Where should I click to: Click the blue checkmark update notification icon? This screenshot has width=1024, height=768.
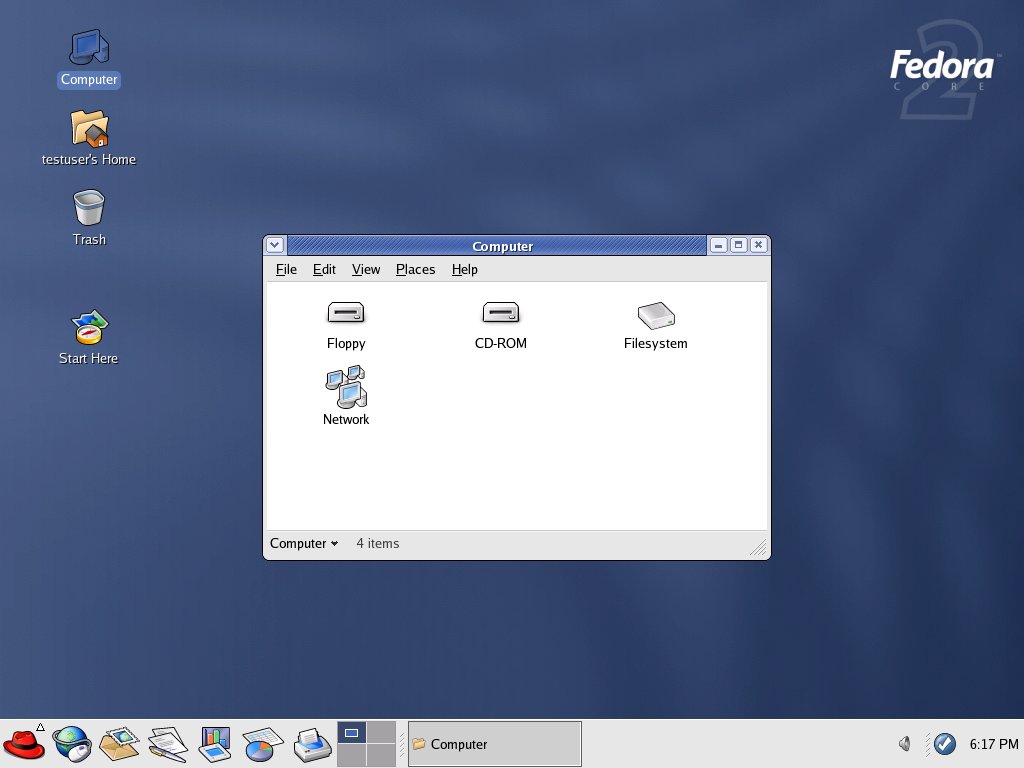point(945,744)
